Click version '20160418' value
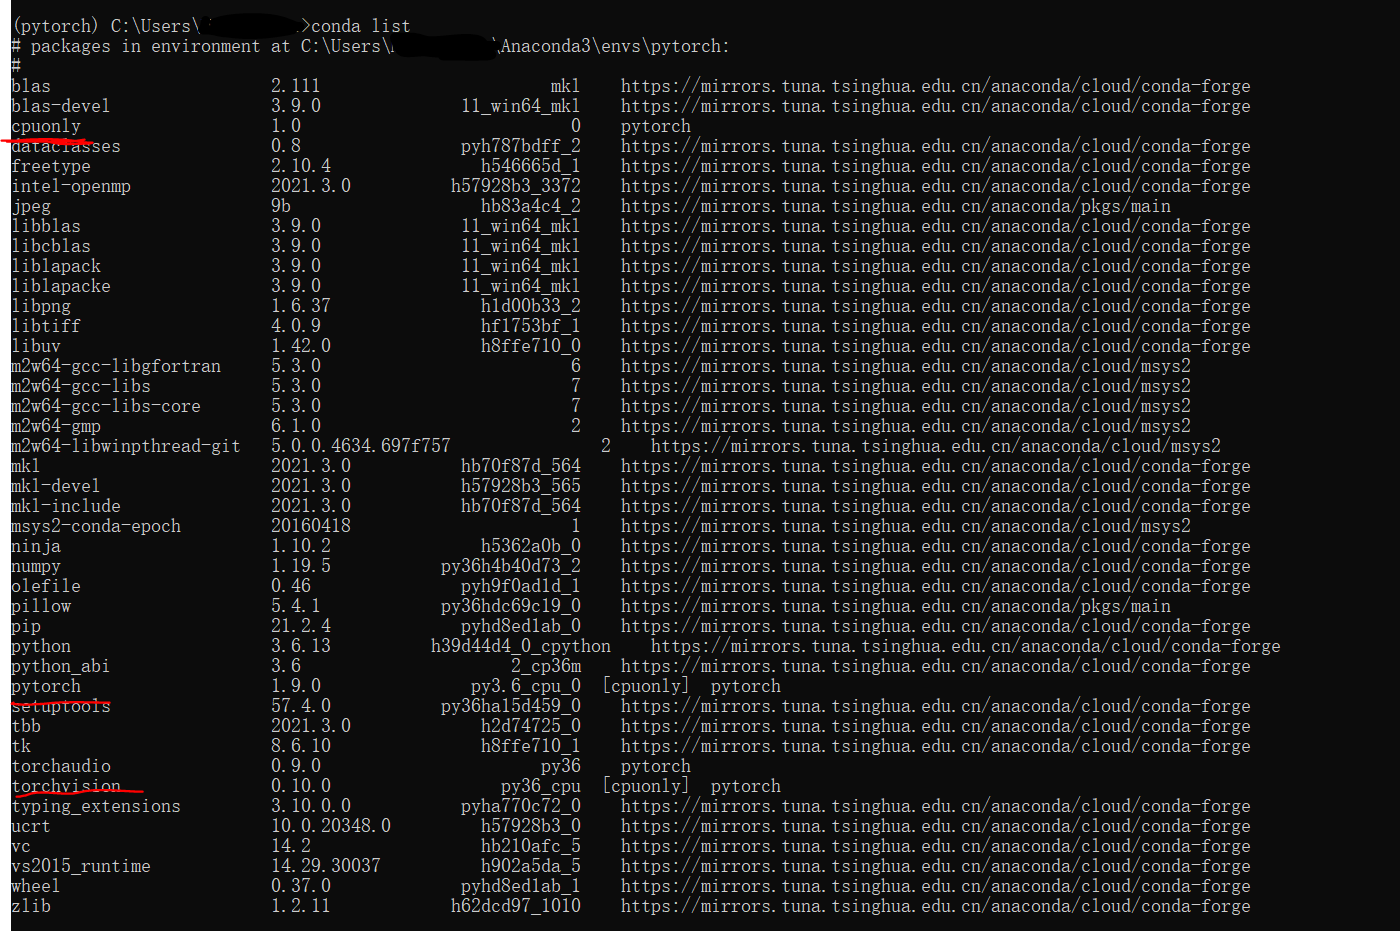The height and width of the screenshot is (931, 1400). (x=311, y=526)
